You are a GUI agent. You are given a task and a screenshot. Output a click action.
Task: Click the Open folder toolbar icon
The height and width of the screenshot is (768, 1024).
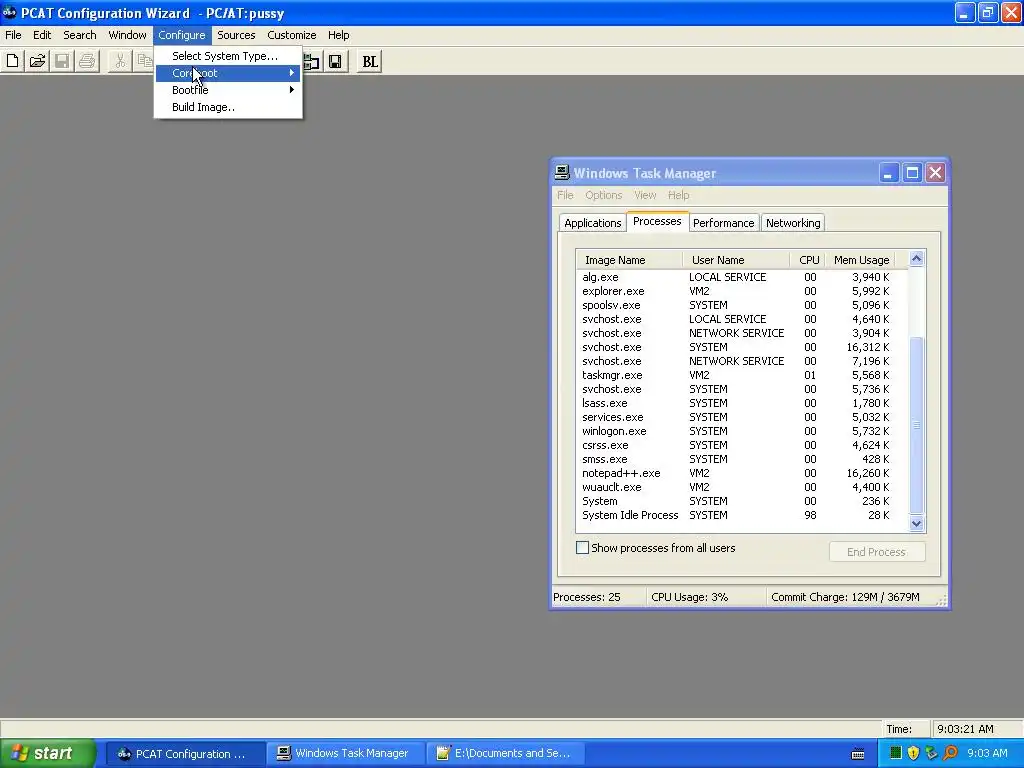(x=37, y=61)
